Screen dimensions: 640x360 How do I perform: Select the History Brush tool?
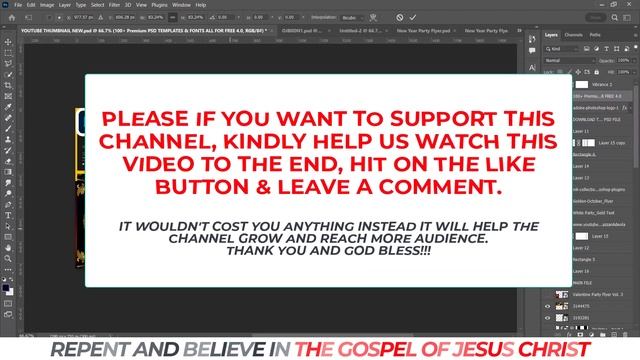[x=8, y=150]
